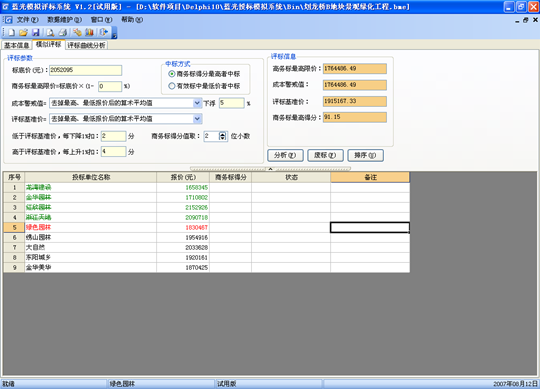Switch to the 基本信息 tab
540x389 pixels.
(17, 45)
